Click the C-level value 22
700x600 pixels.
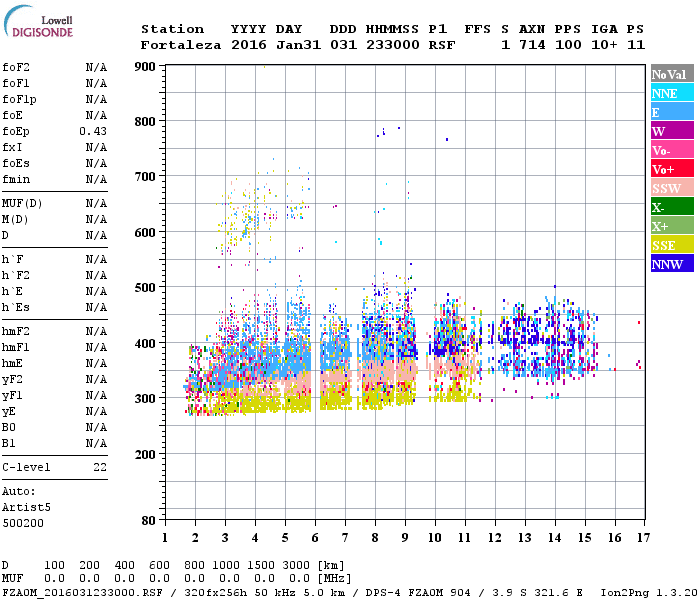[x=100, y=467]
